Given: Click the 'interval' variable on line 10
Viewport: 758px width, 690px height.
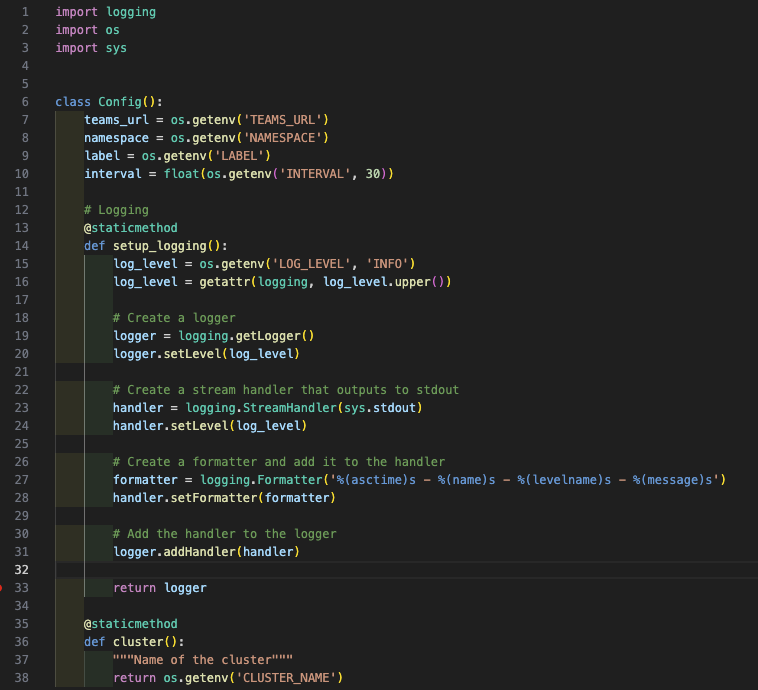Looking at the screenshot, I should pyautogui.click(x=113, y=174).
